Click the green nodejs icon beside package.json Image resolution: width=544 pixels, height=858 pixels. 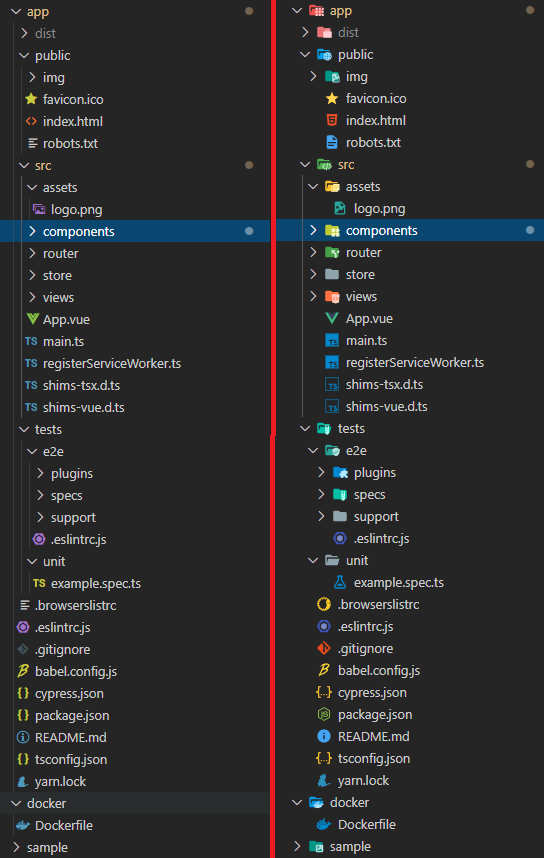point(324,714)
